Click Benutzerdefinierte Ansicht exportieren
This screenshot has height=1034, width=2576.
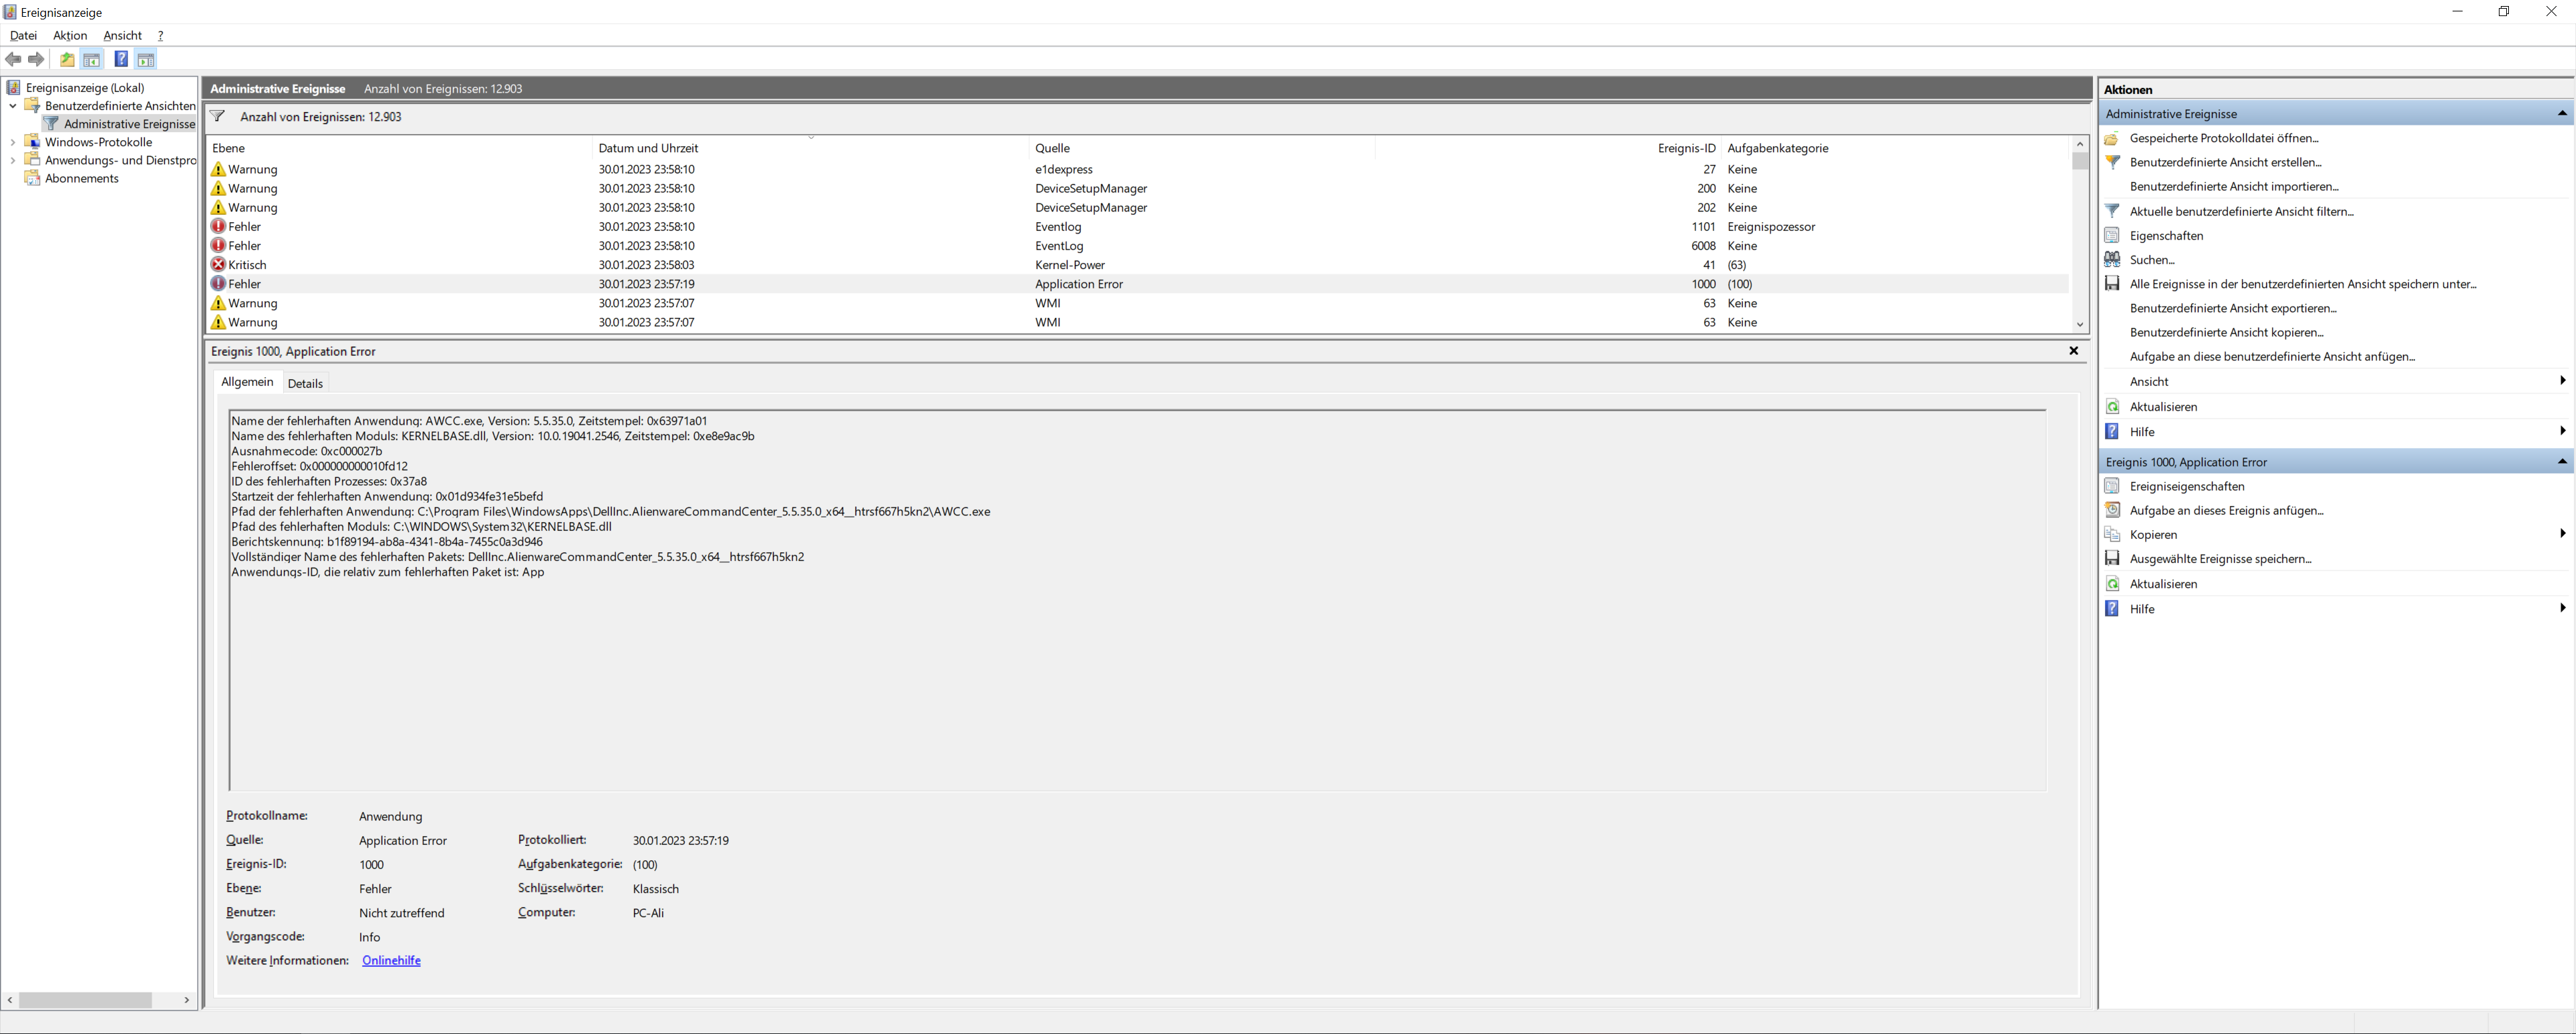click(2232, 308)
